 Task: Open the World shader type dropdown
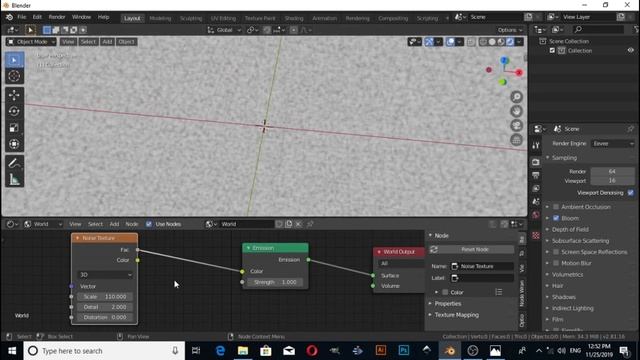click(43, 224)
